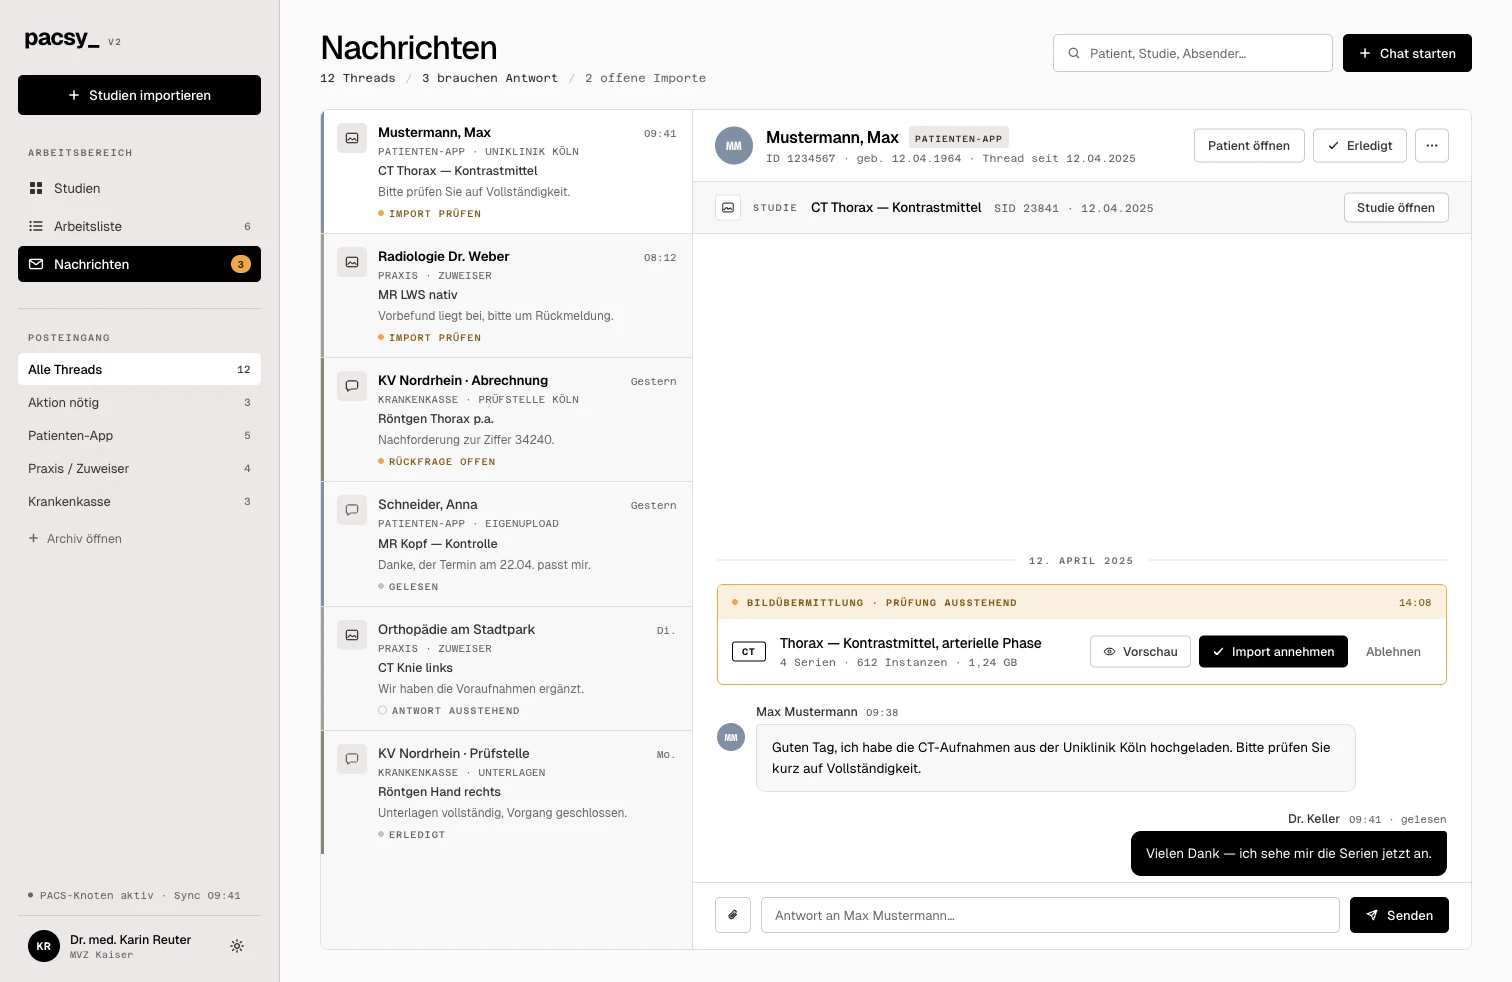Image resolution: width=1512 pixels, height=982 pixels.
Task: Click Patient öffnen button
Action: [1249, 146]
